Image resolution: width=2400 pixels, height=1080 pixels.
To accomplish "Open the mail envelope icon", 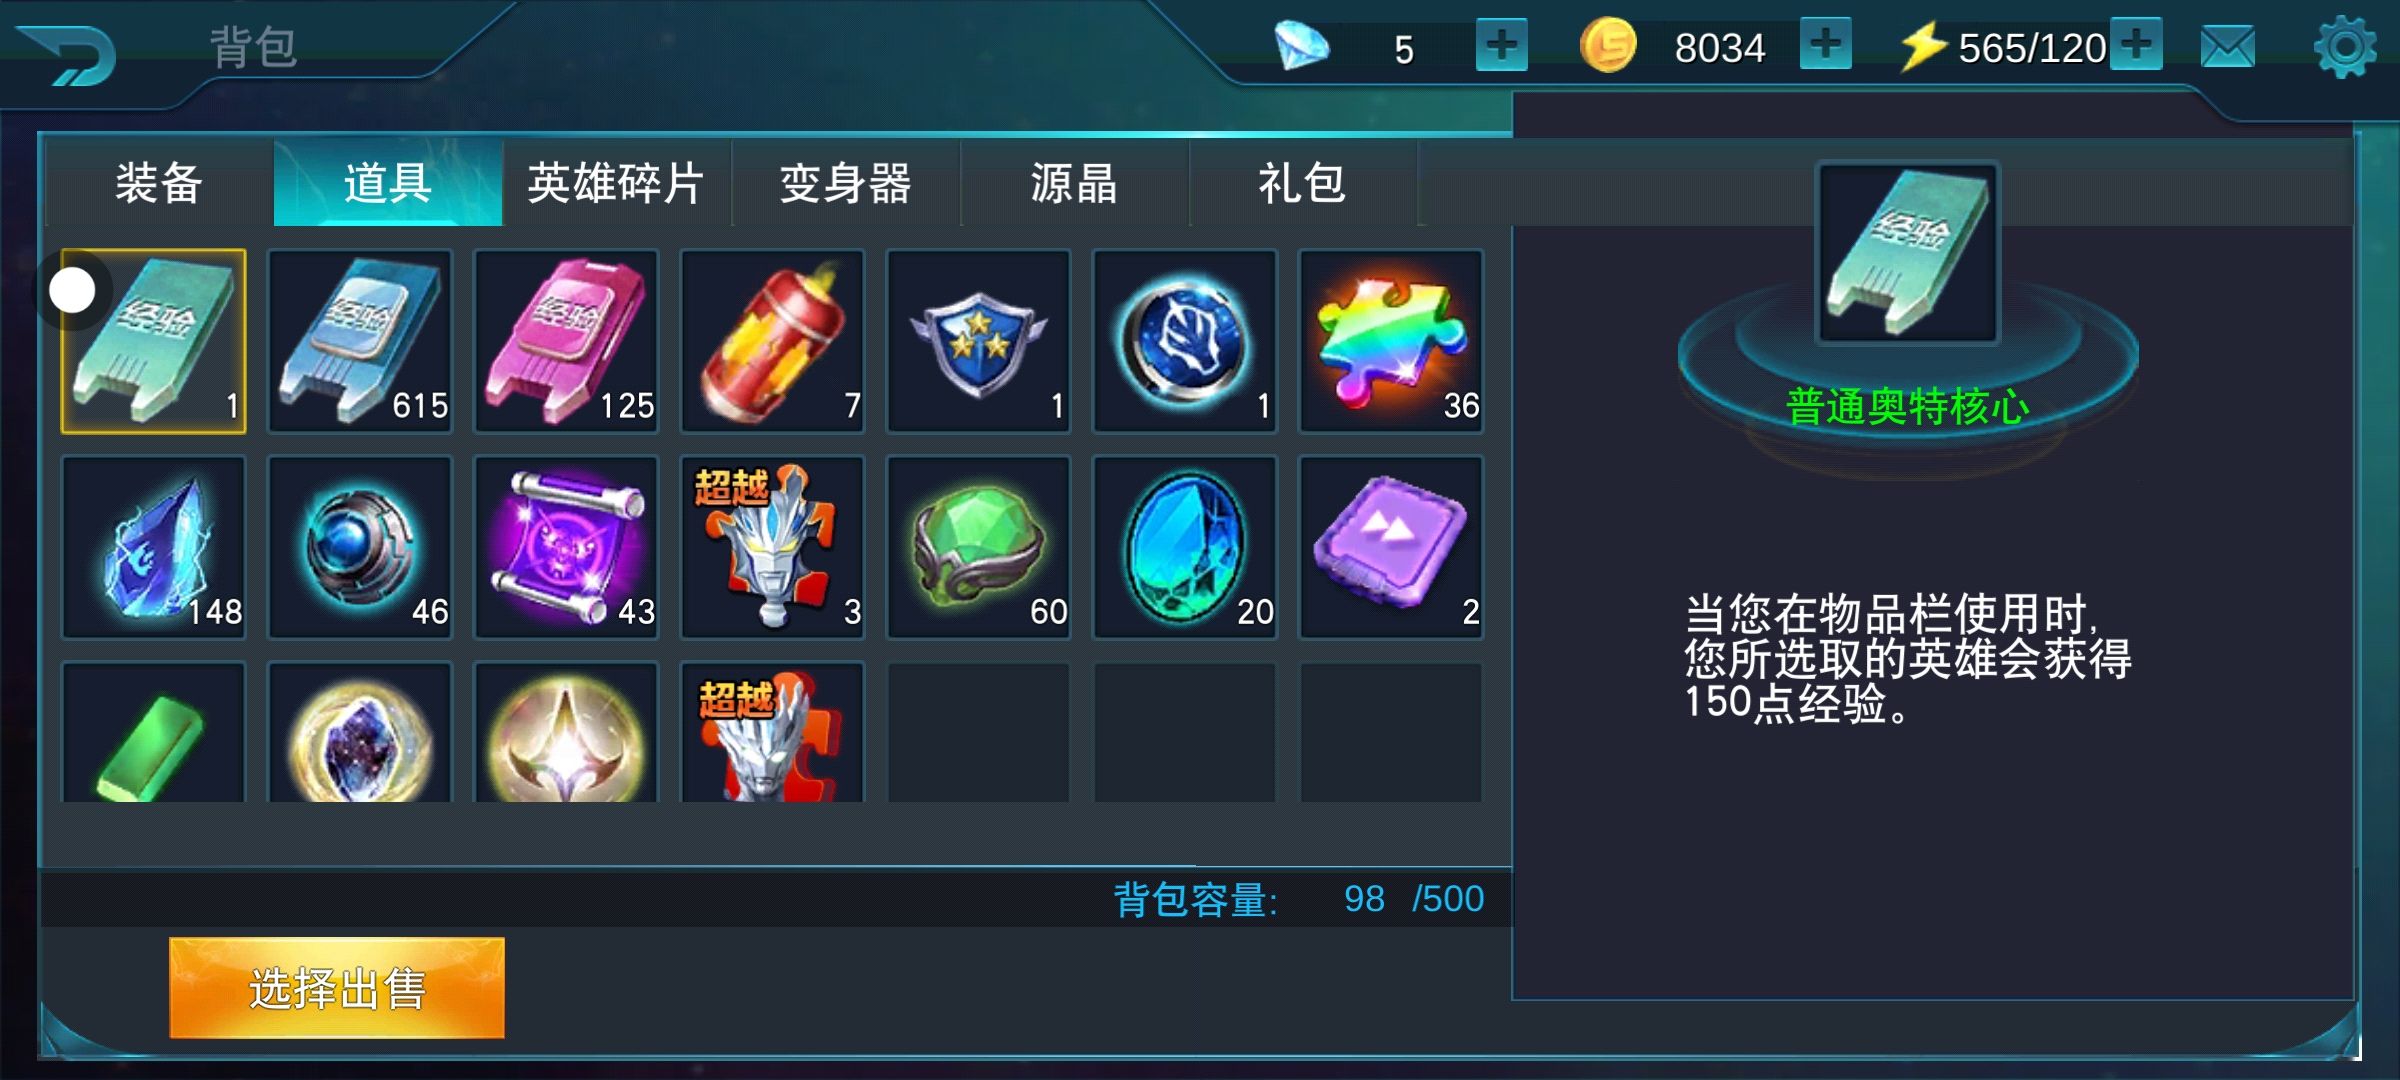I will click(2228, 47).
